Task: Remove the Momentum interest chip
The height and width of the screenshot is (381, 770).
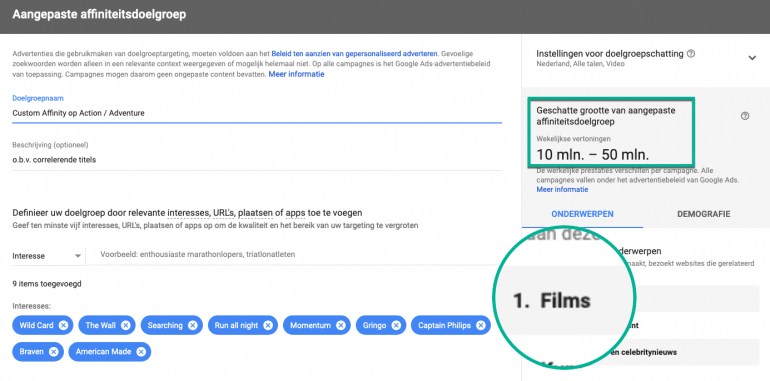Action: tap(341, 325)
